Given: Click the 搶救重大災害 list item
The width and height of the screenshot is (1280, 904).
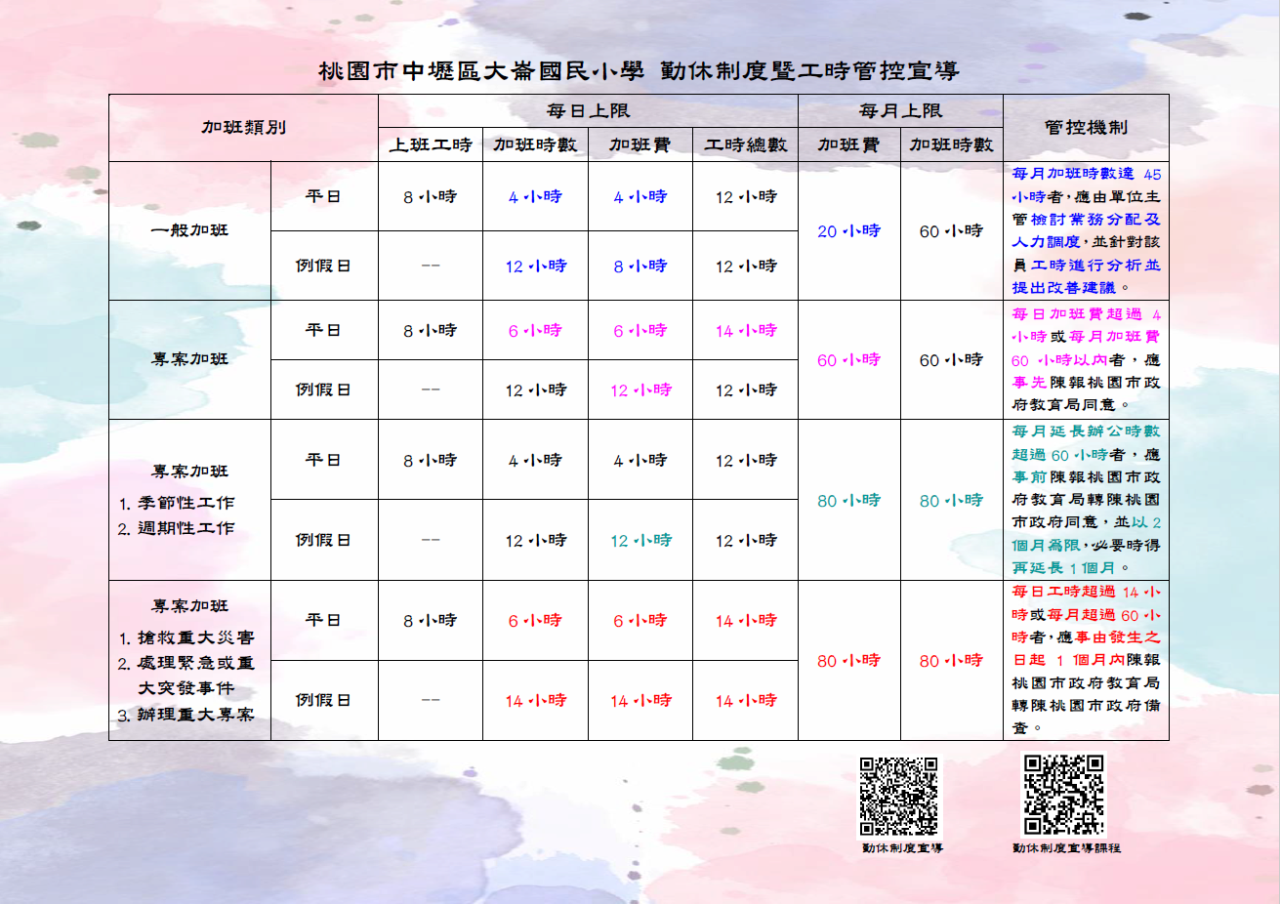Looking at the screenshot, I should point(186,638).
